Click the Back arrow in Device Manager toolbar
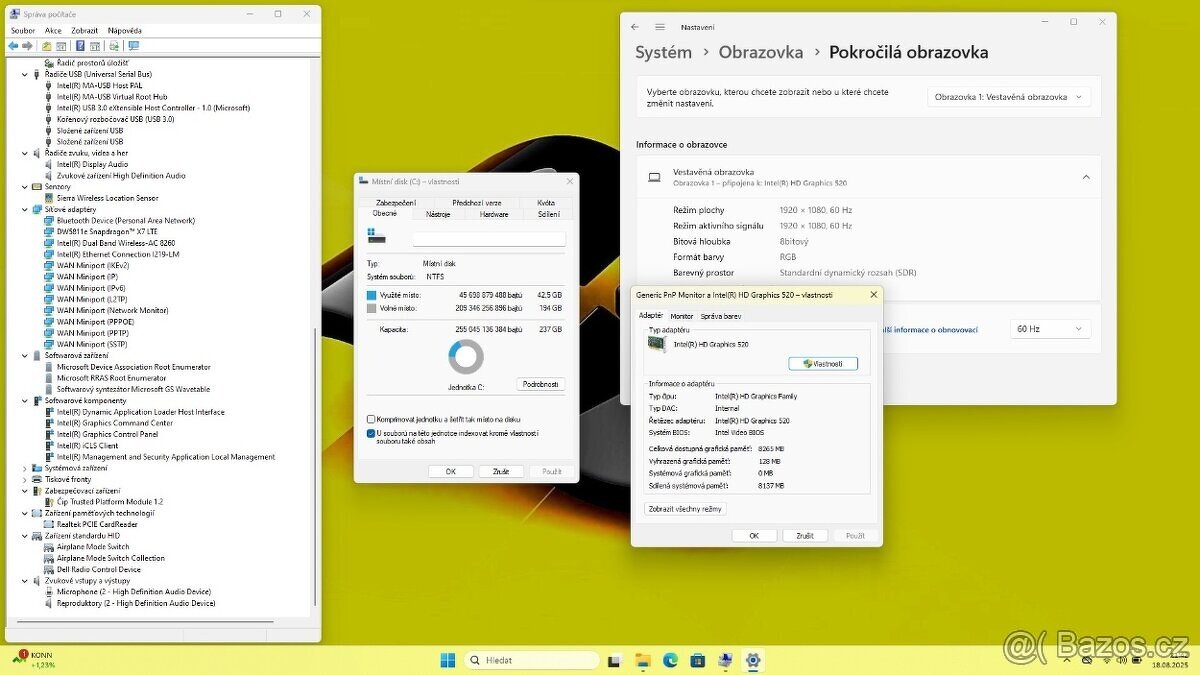The image size is (1200, 675). click(13, 44)
